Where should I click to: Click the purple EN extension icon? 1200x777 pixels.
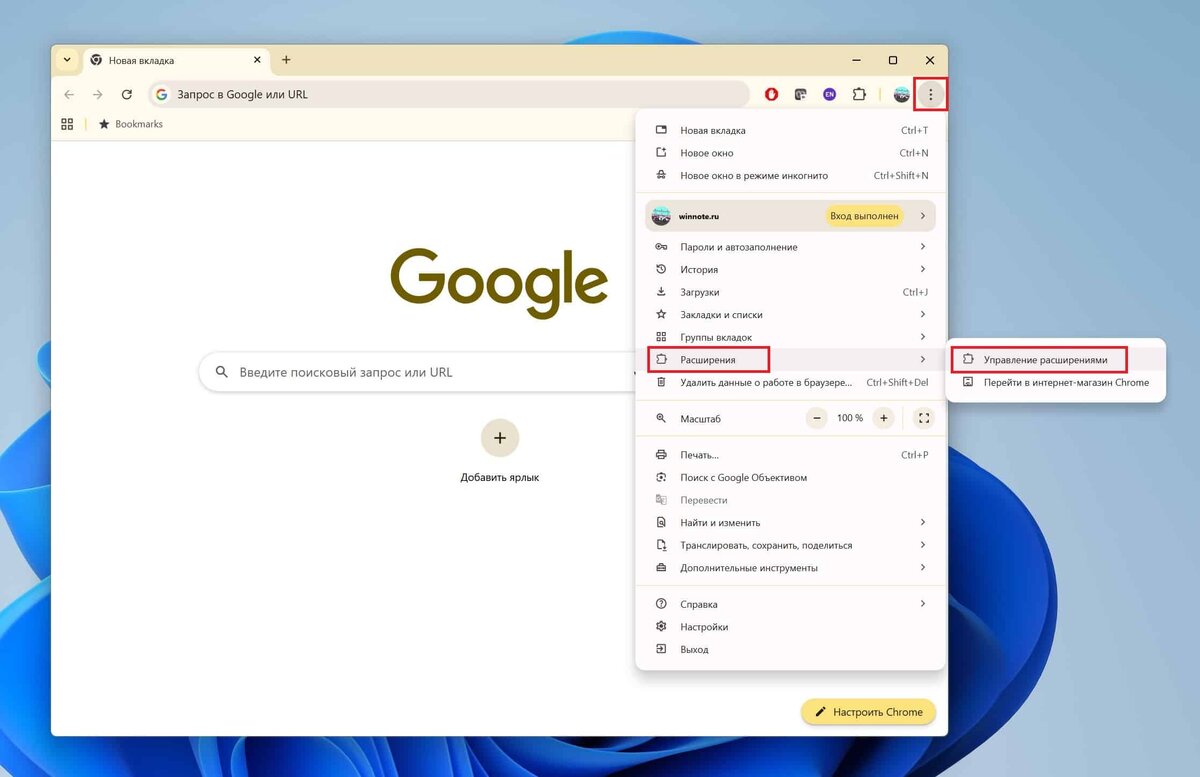click(x=829, y=95)
